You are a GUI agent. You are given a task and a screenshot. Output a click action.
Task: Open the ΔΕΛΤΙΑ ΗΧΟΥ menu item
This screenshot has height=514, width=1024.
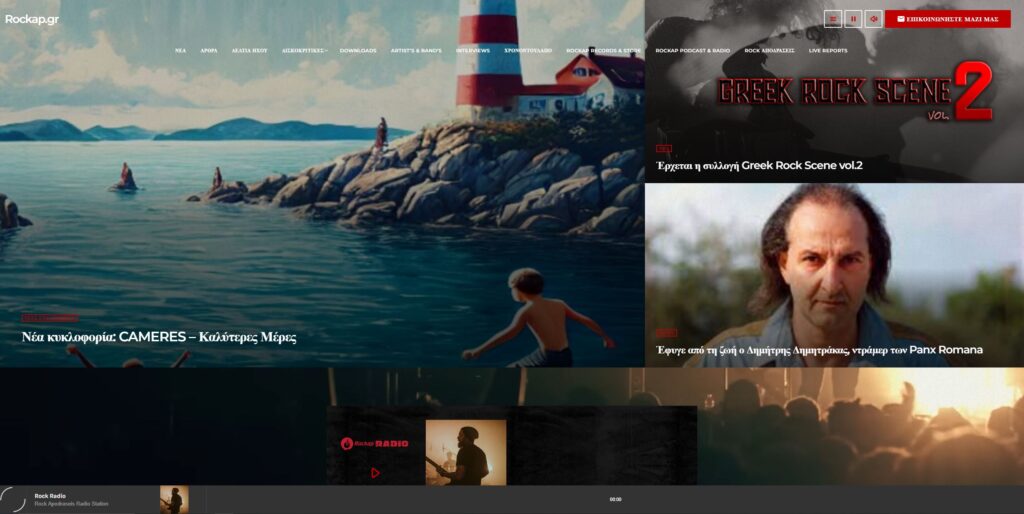pyautogui.click(x=249, y=50)
